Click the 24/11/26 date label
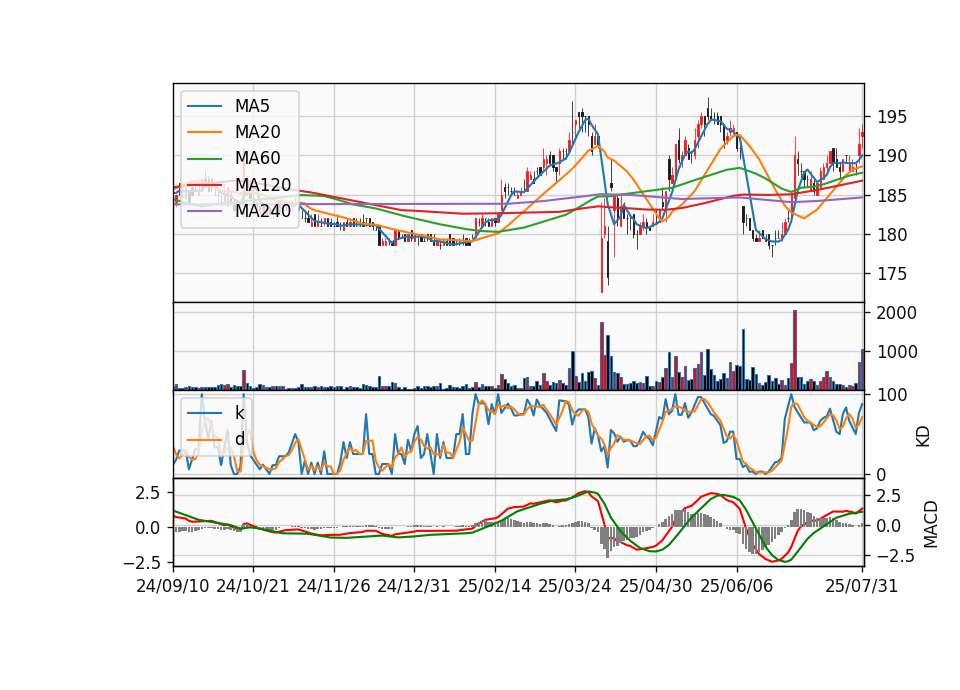The width and height of the screenshot is (960, 690). (x=334, y=586)
